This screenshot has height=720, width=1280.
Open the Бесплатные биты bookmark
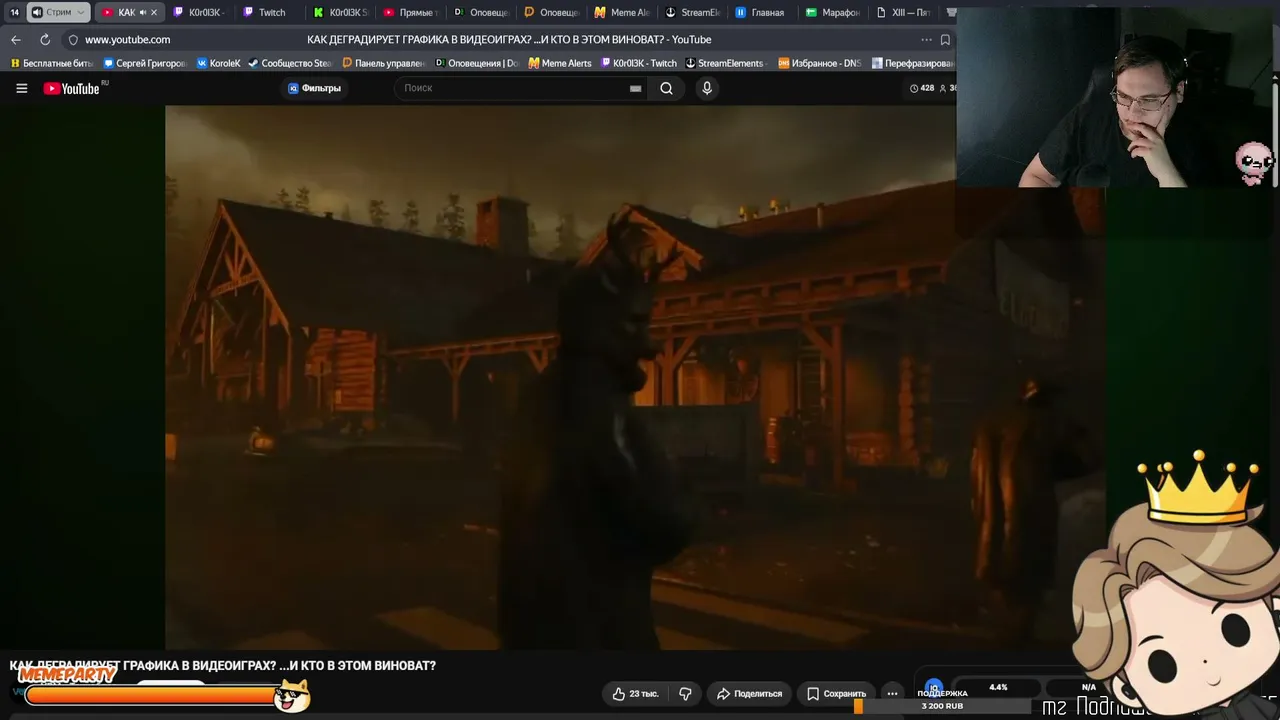point(52,63)
